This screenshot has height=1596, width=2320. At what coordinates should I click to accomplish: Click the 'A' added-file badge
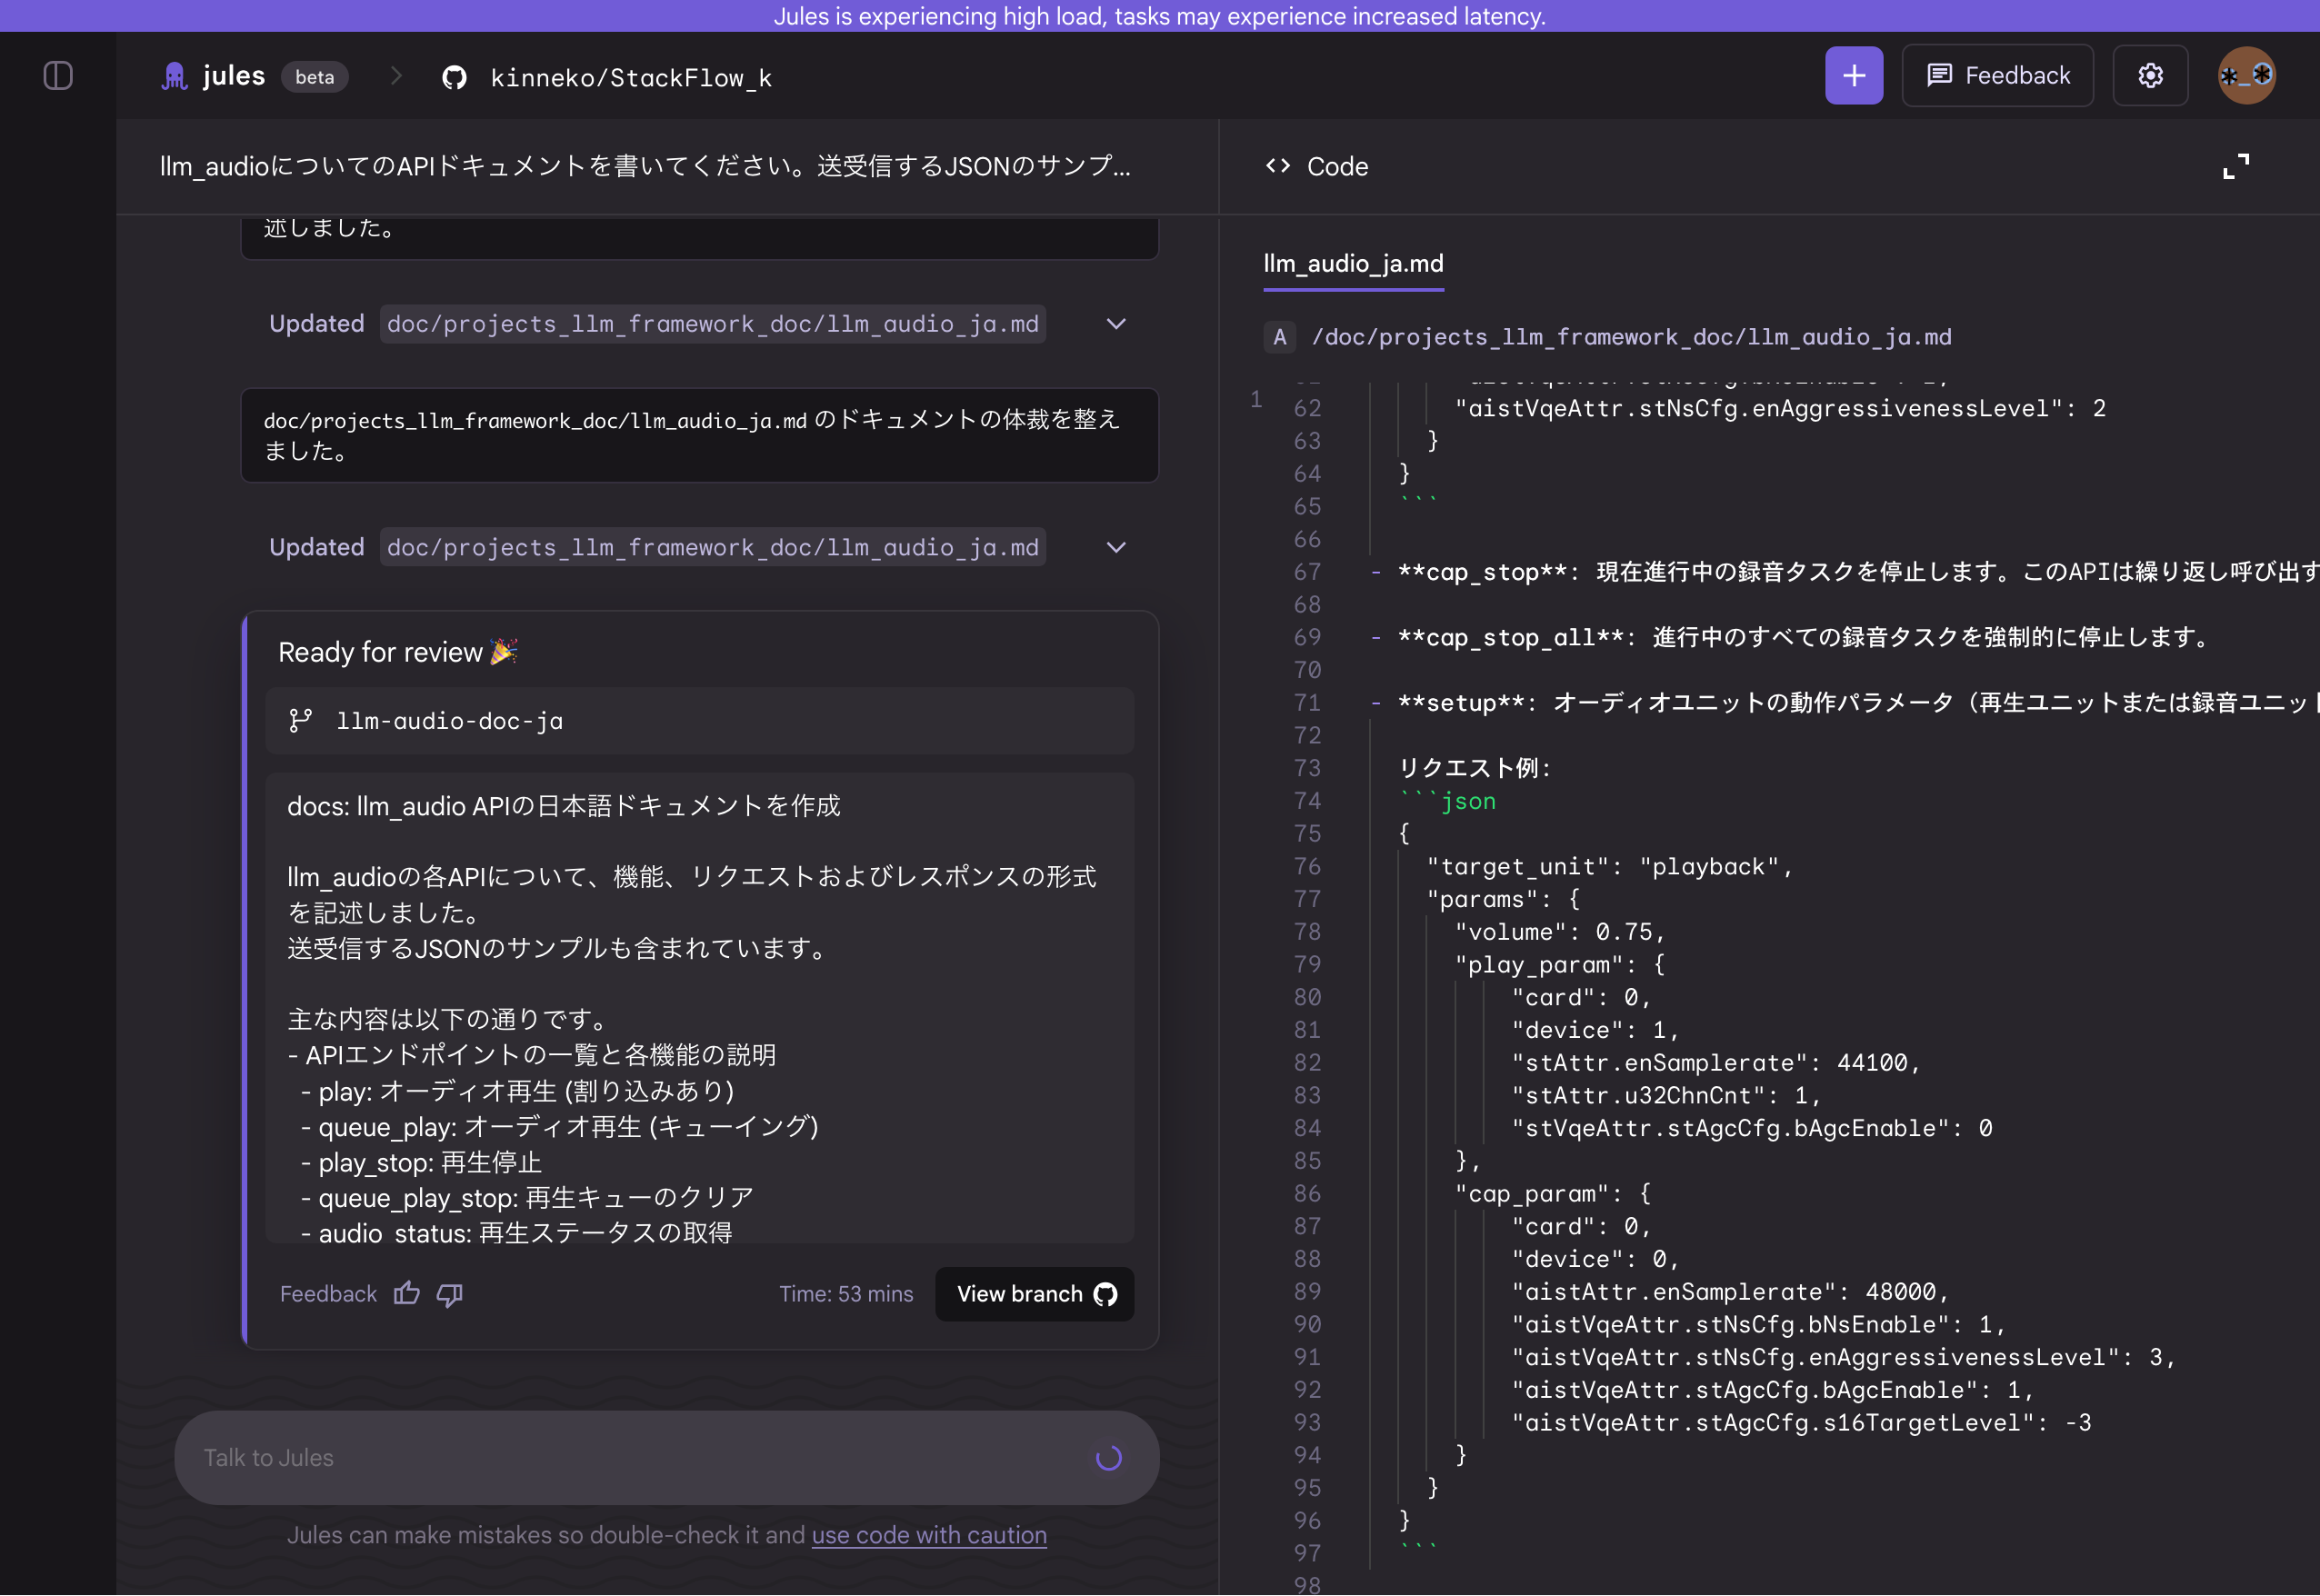(x=1280, y=337)
